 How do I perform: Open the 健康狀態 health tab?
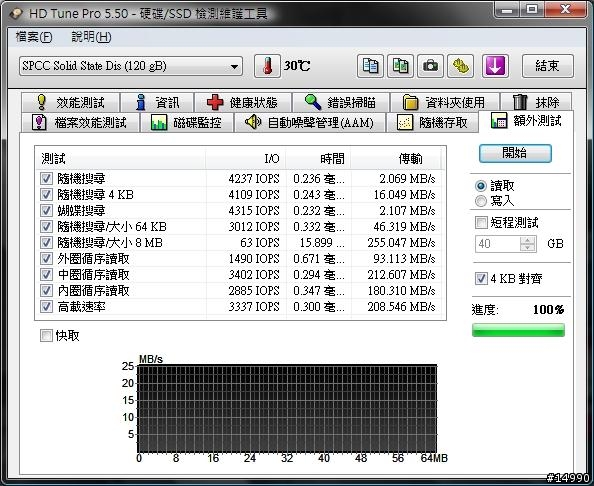point(243,102)
